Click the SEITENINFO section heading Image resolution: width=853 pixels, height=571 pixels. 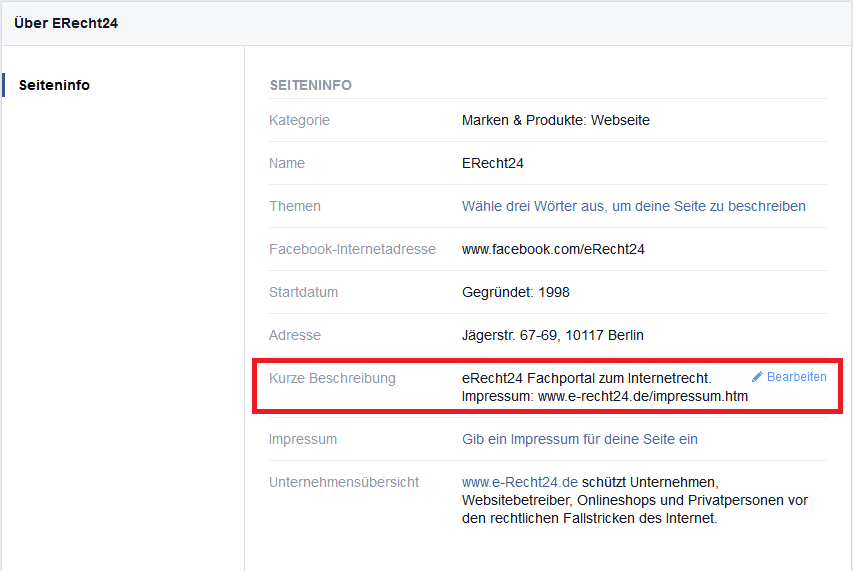click(x=310, y=85)
